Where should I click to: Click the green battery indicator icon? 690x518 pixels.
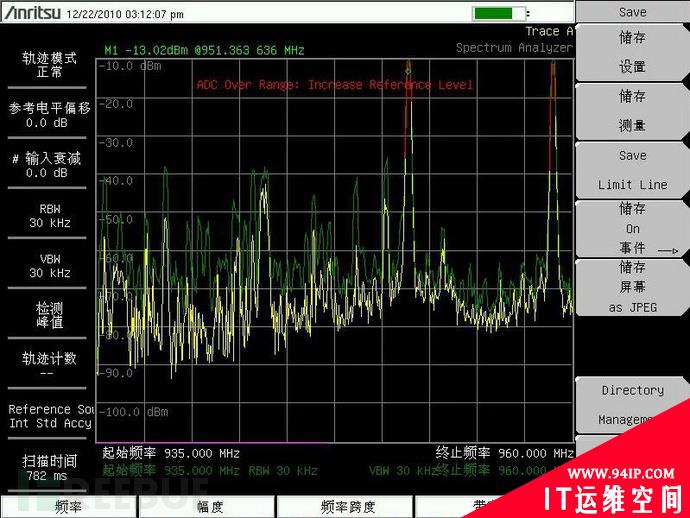(x=499, y=13)
